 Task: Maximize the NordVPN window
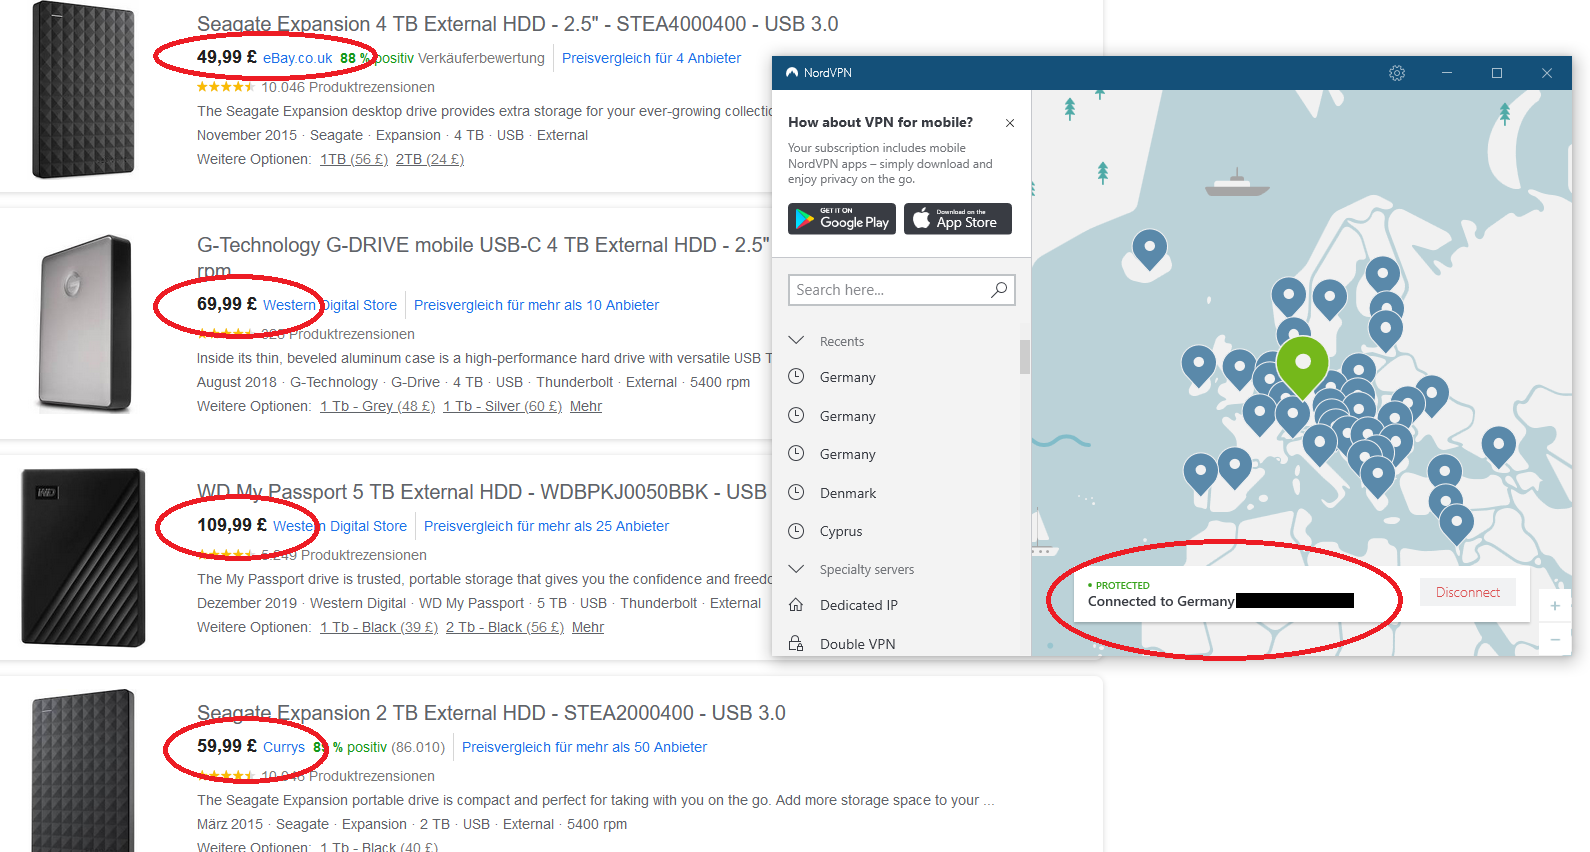pyautogui.click(x=1497, y=73)
